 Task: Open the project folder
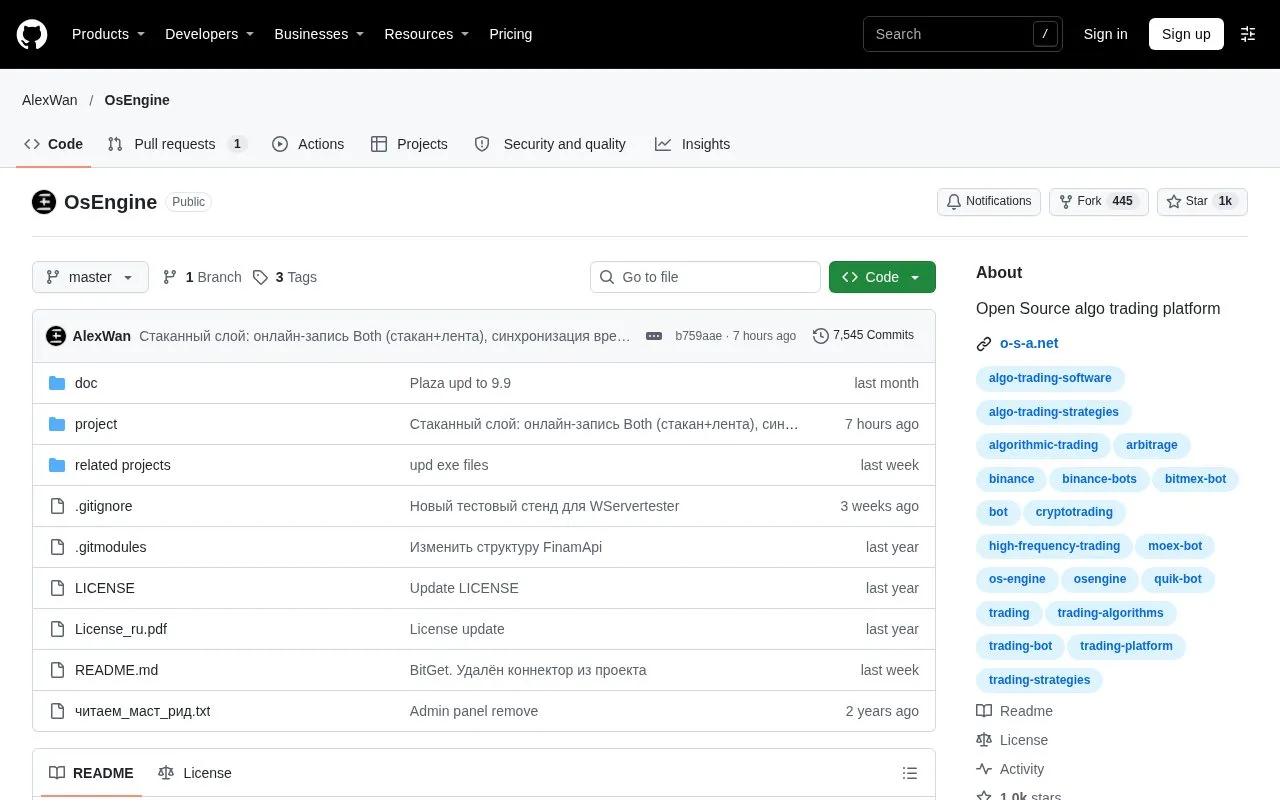(x=96, y=424)
